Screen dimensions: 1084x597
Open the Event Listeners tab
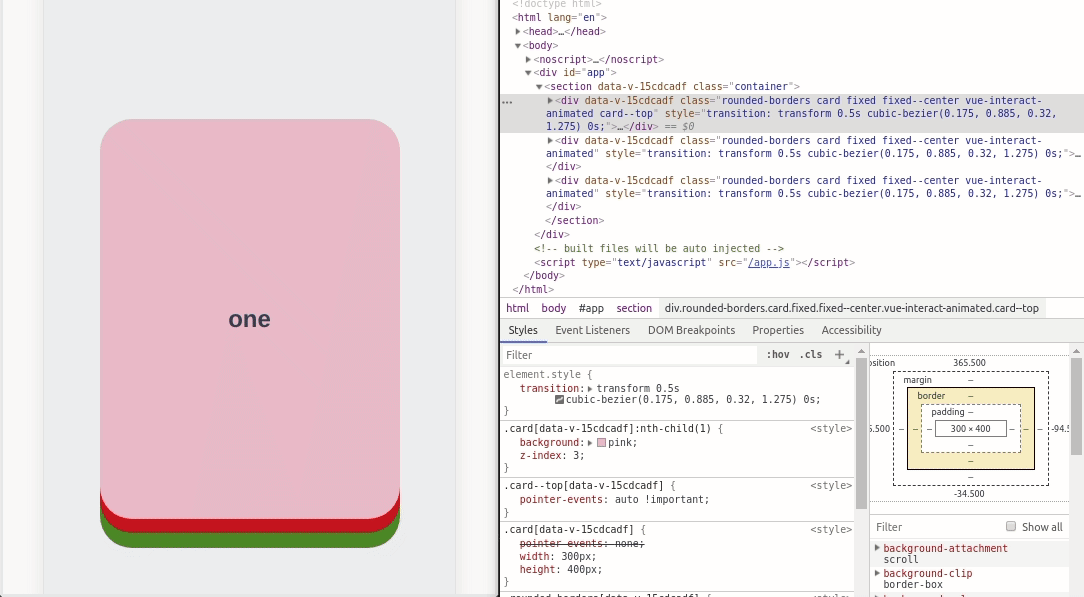[592, 330]
